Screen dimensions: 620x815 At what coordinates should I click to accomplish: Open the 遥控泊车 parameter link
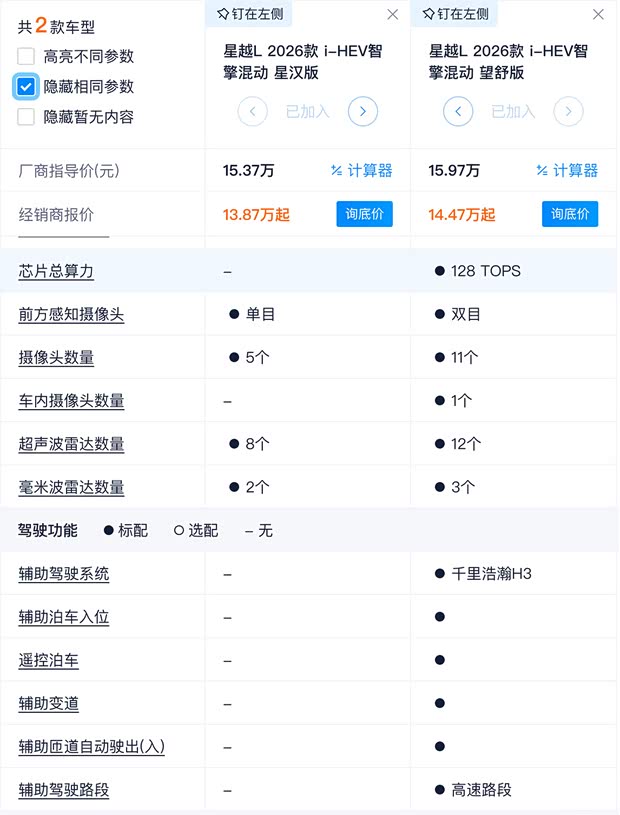coord(49,660)
